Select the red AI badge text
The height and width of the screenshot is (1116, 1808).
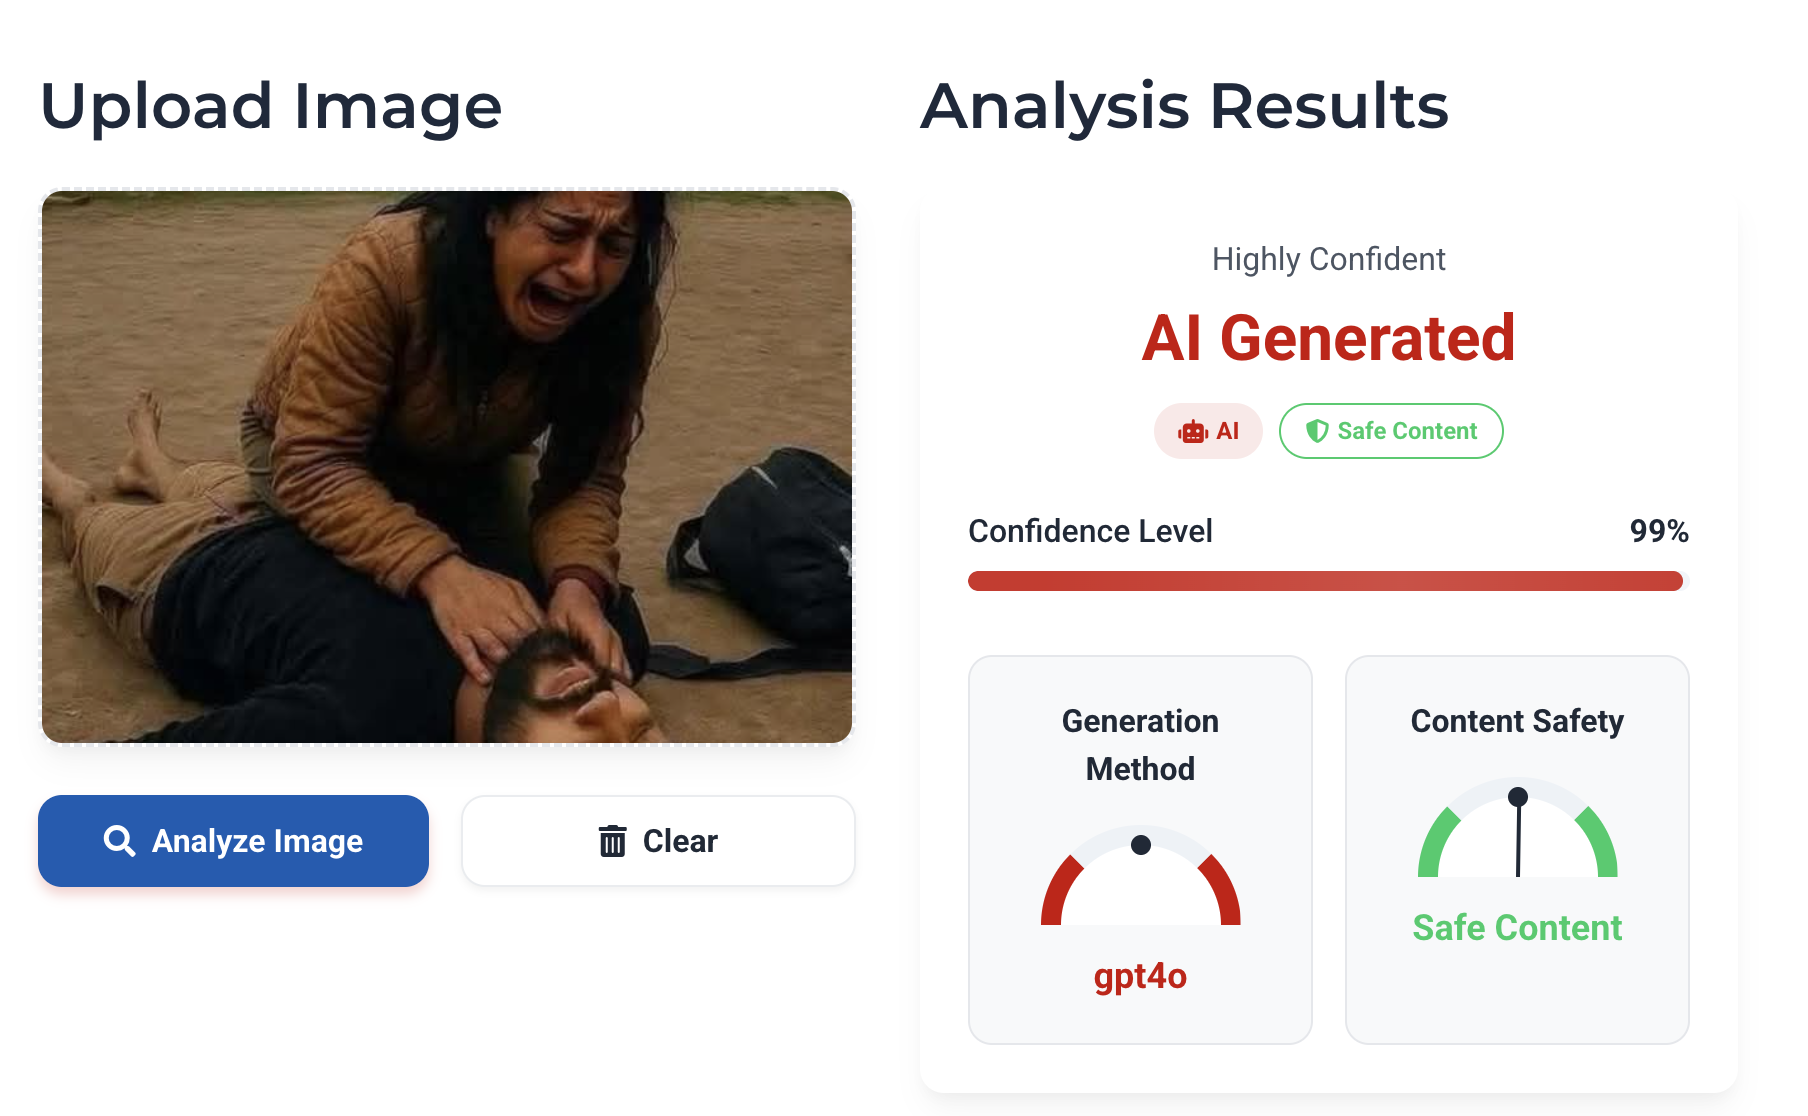coord(1227,431)
